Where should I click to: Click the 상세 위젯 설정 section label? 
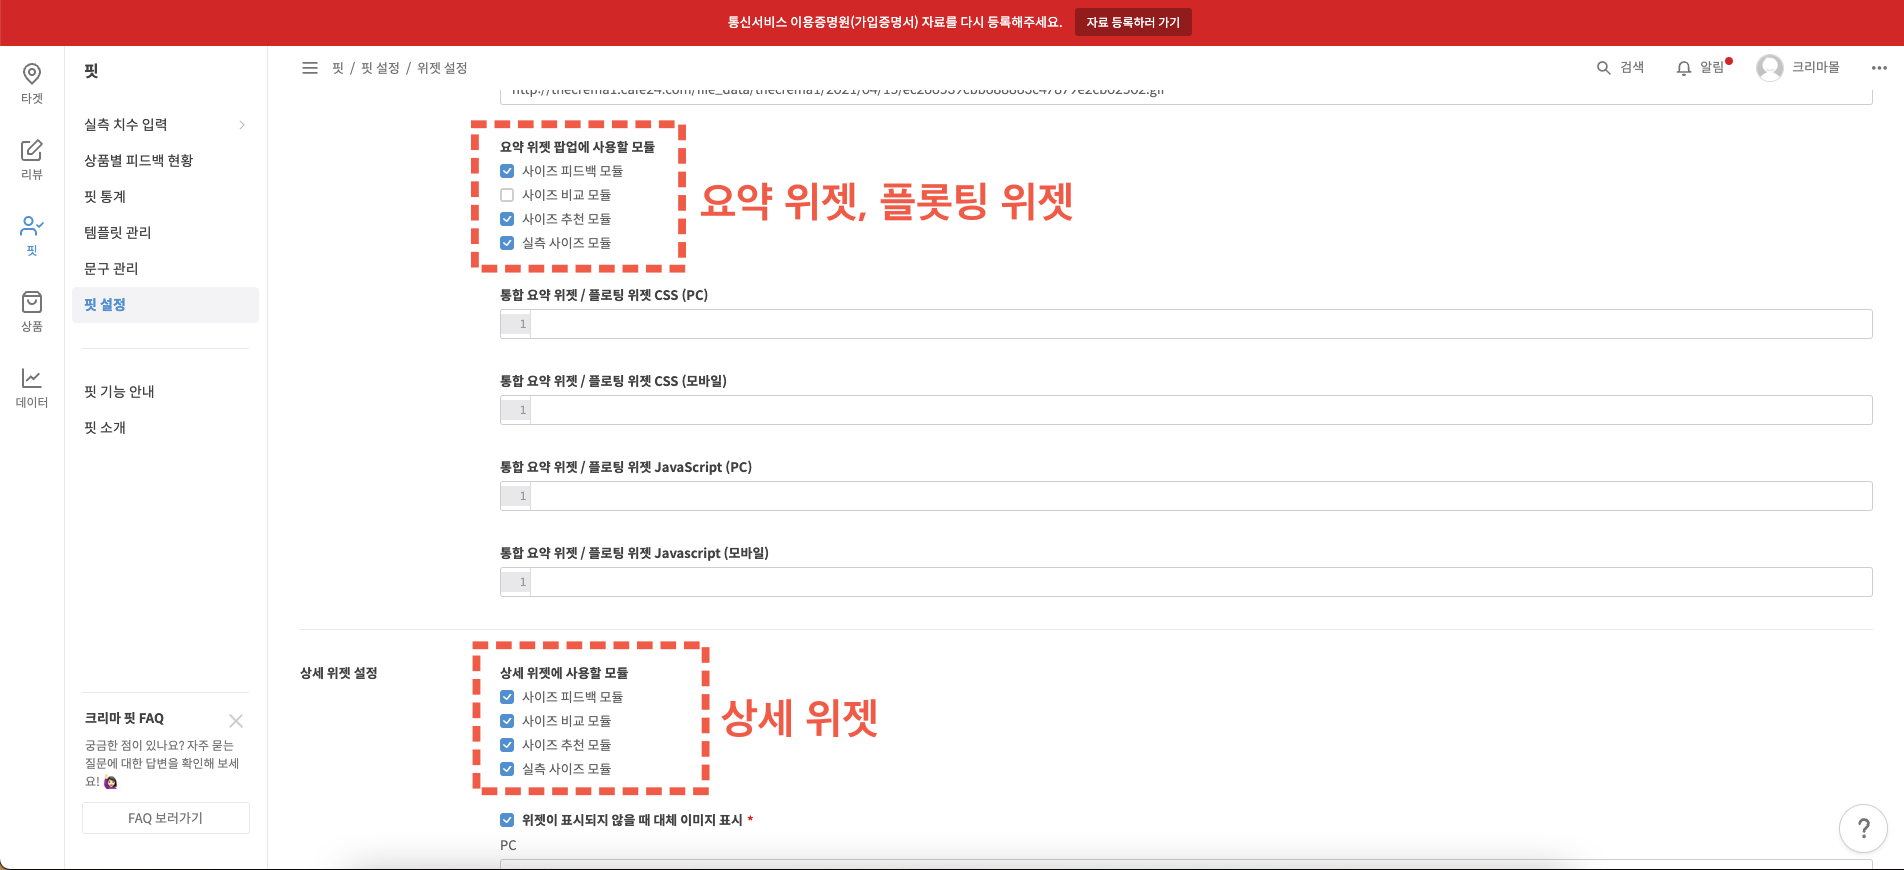point(339,673)
